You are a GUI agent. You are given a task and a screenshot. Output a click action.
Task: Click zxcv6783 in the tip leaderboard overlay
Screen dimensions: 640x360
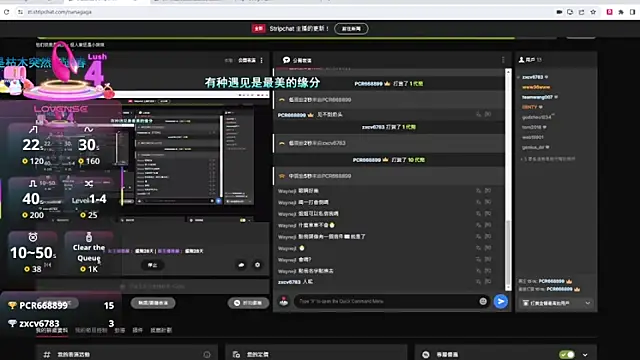tap(39, 323)
